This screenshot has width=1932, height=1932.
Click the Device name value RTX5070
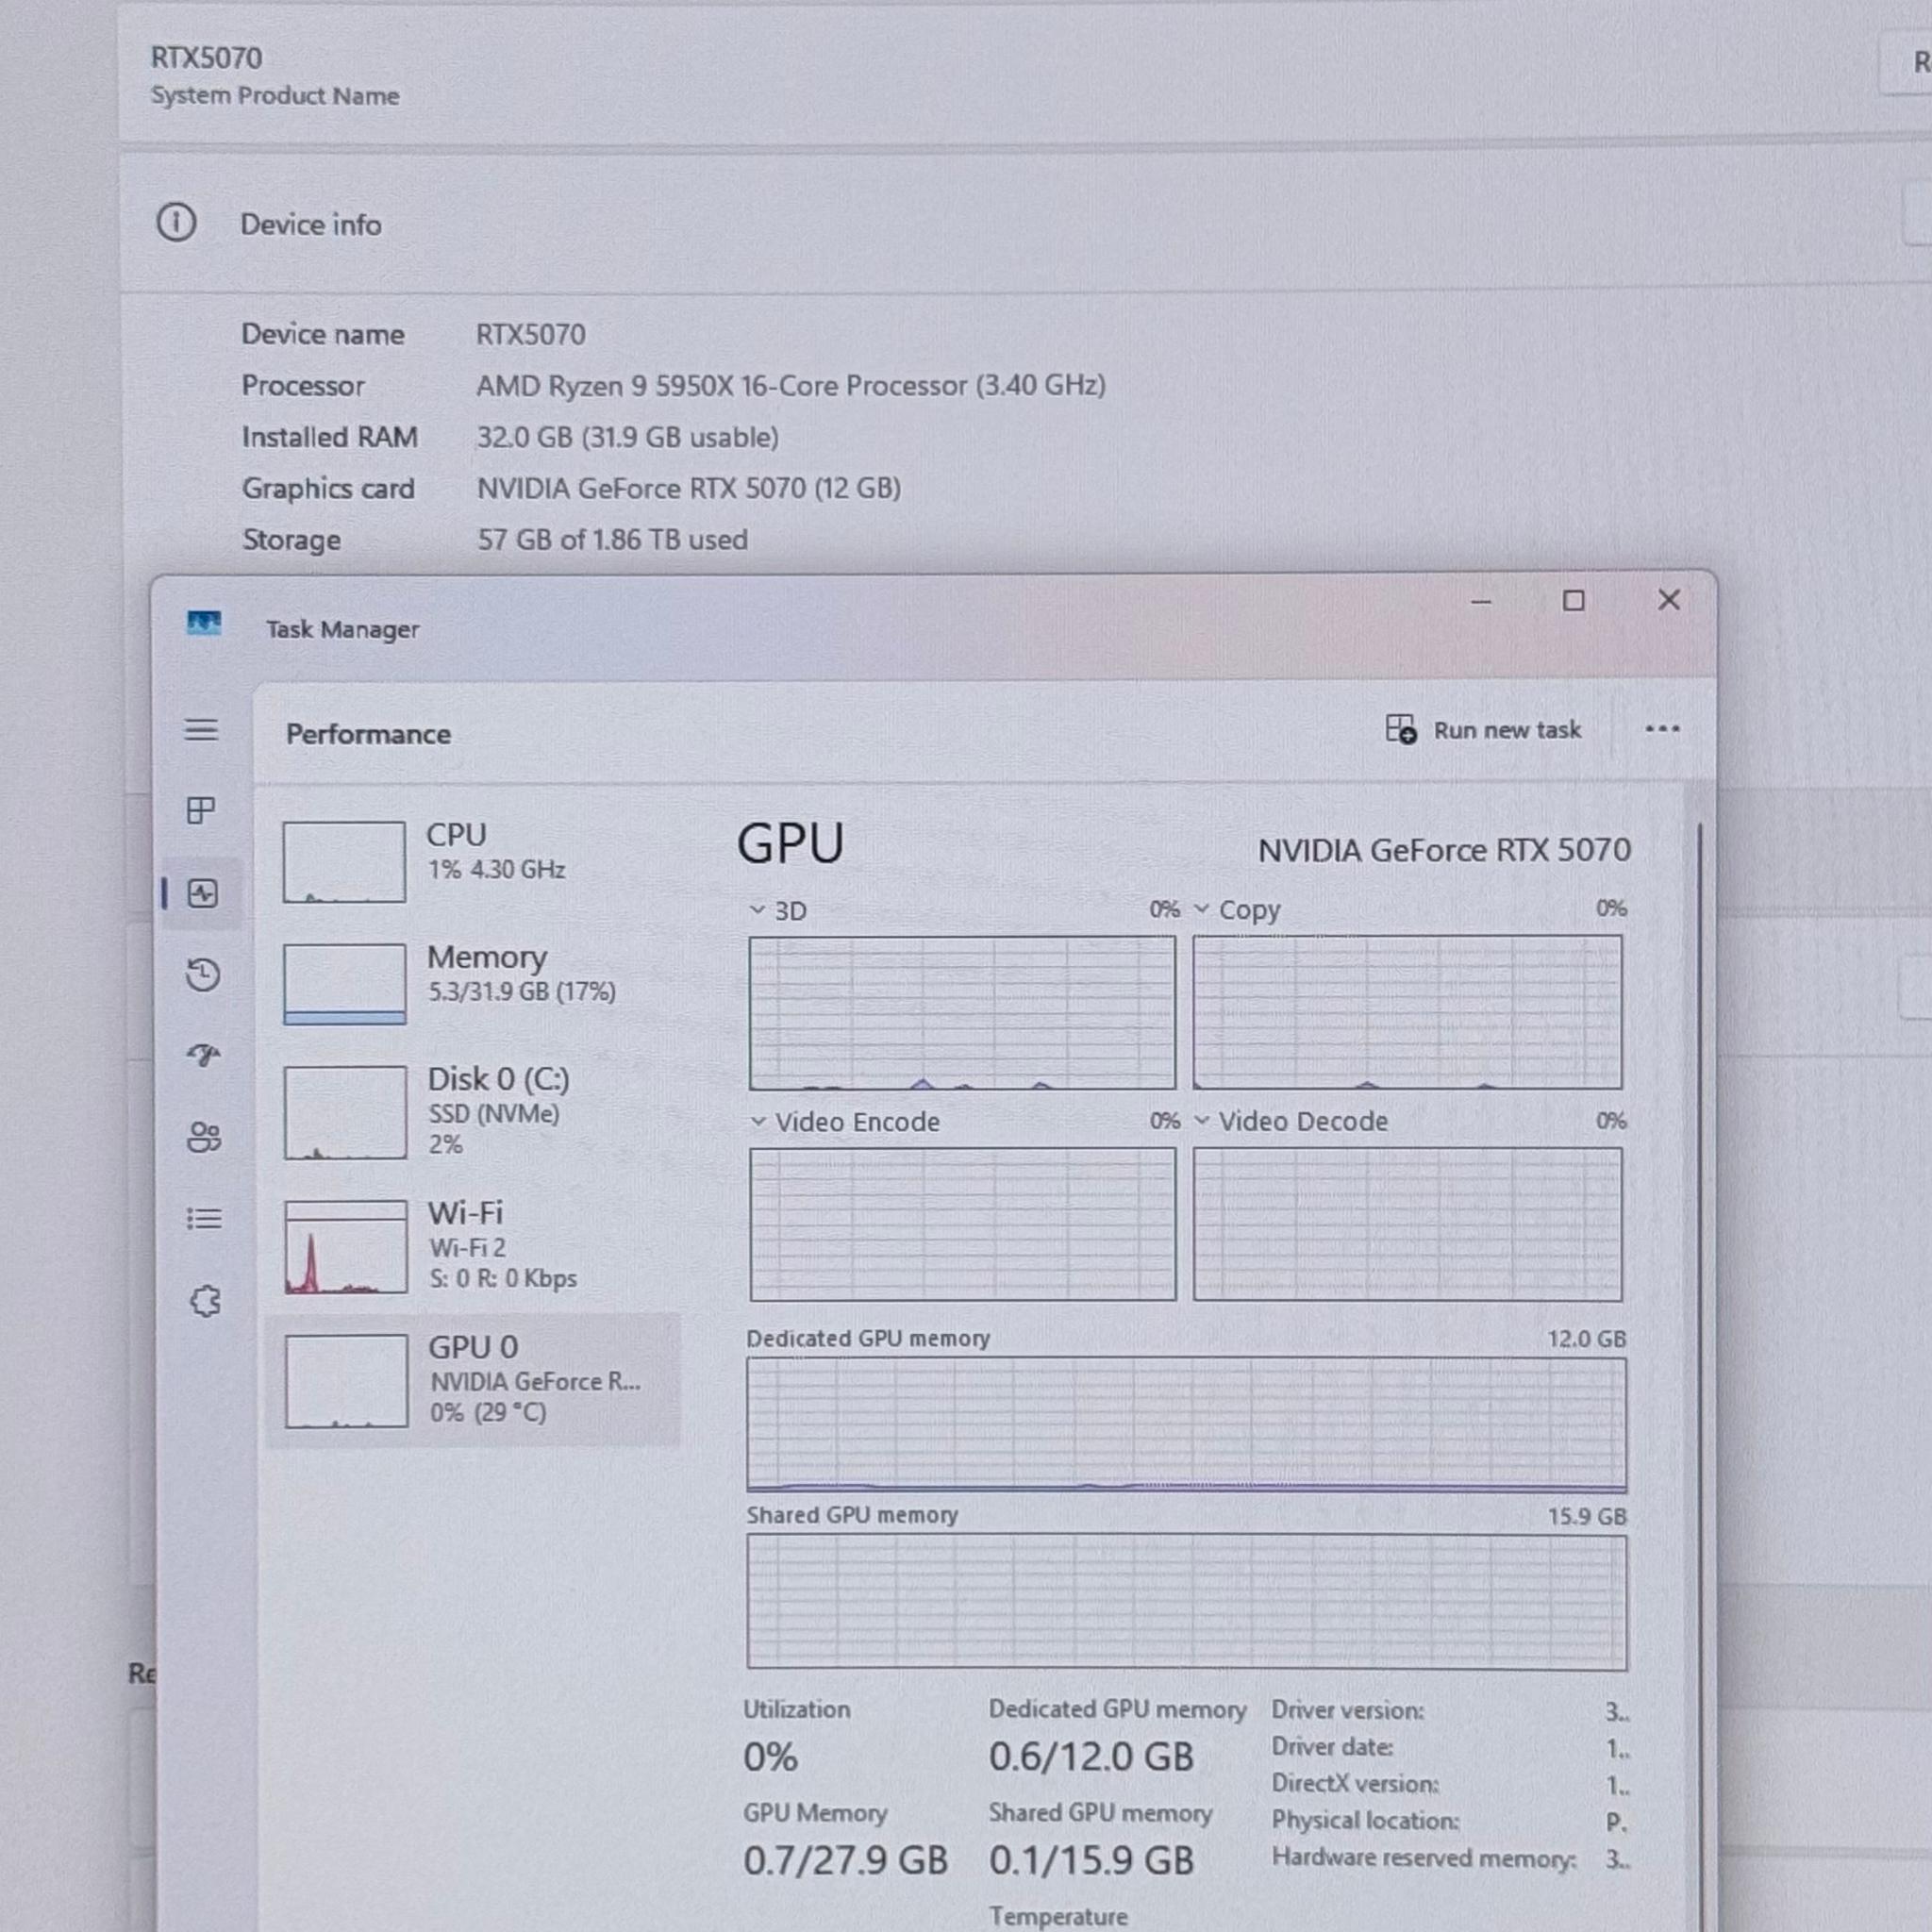point(531,334)
